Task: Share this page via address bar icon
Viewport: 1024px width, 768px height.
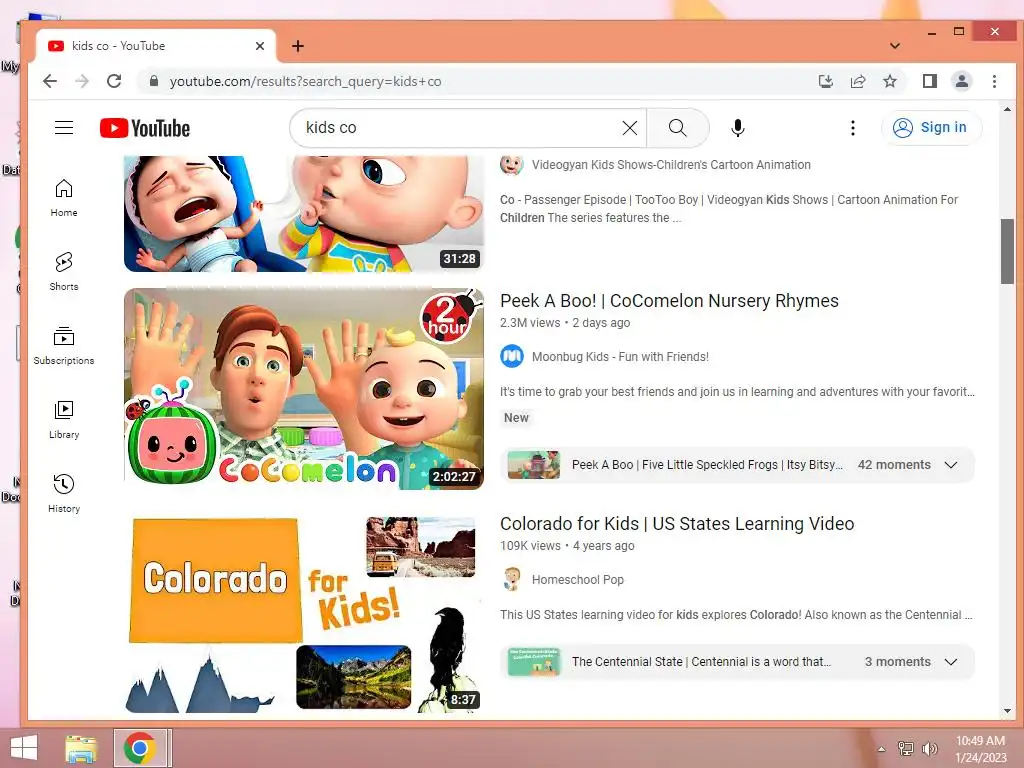Action: 857,81
